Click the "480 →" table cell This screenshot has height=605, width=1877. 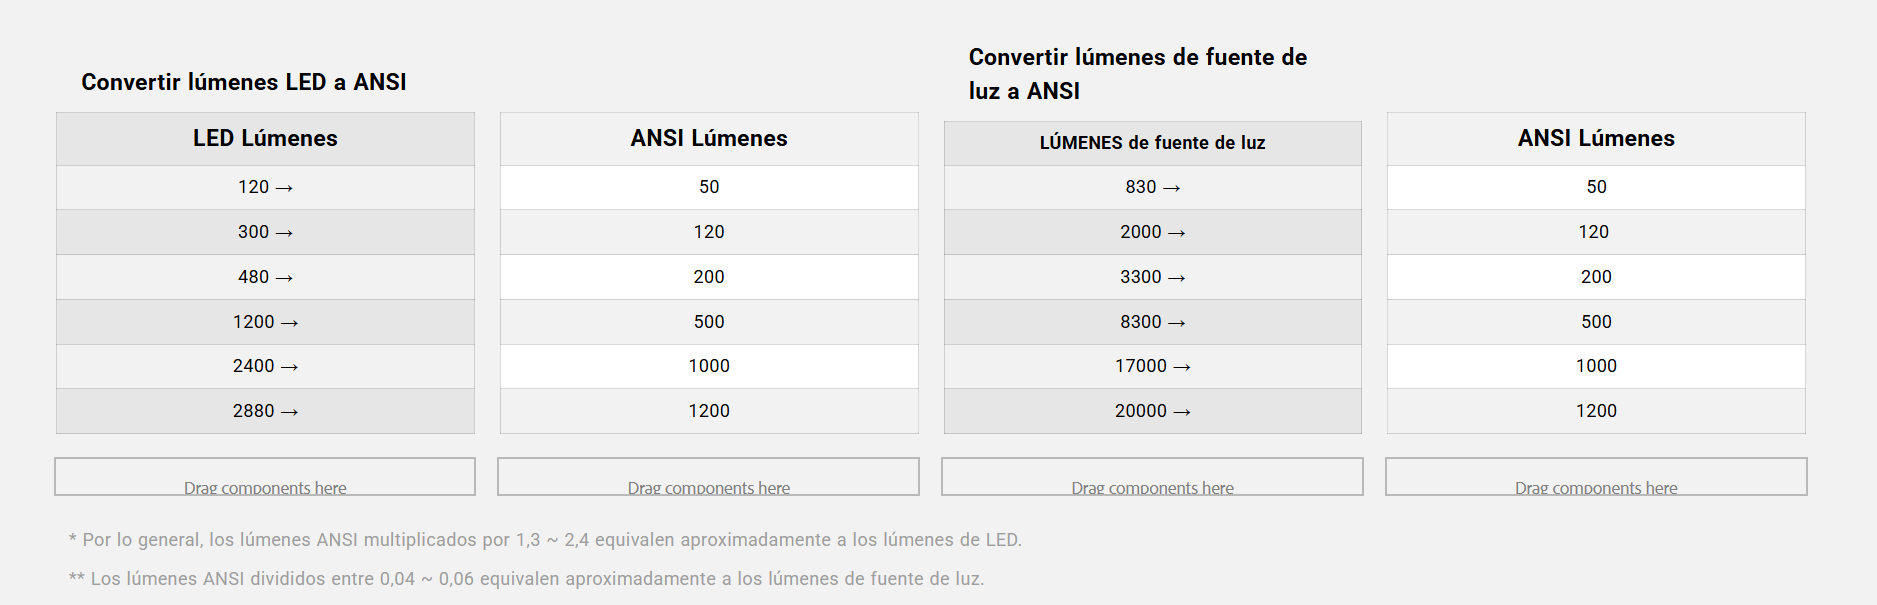(265, 277)
